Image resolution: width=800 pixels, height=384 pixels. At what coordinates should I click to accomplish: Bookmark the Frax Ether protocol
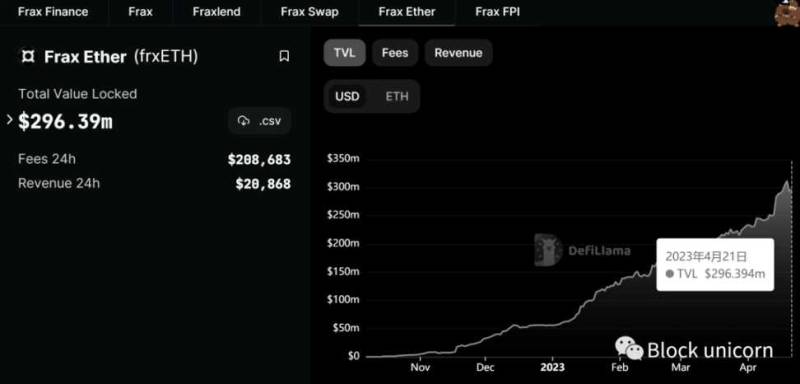click(284, 56)
